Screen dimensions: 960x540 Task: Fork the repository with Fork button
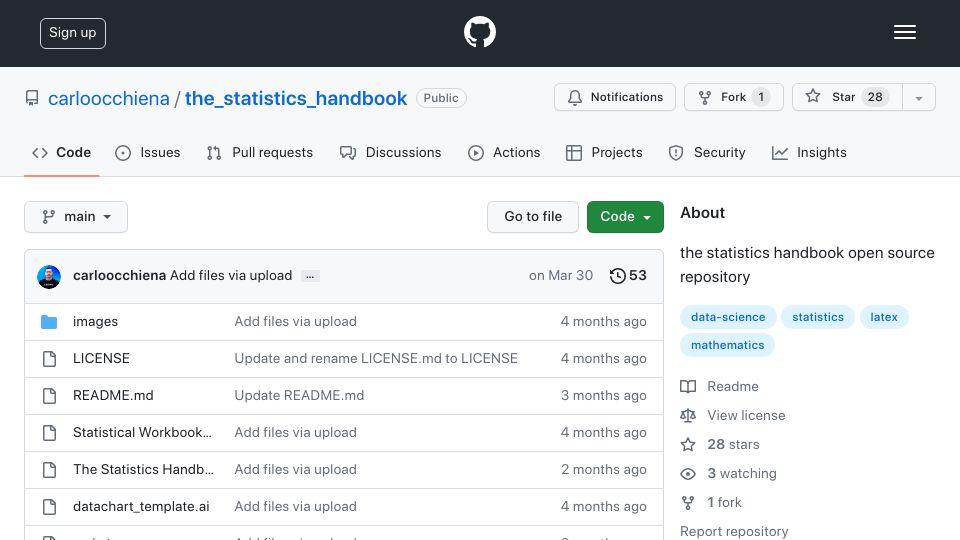coord(733,97)
